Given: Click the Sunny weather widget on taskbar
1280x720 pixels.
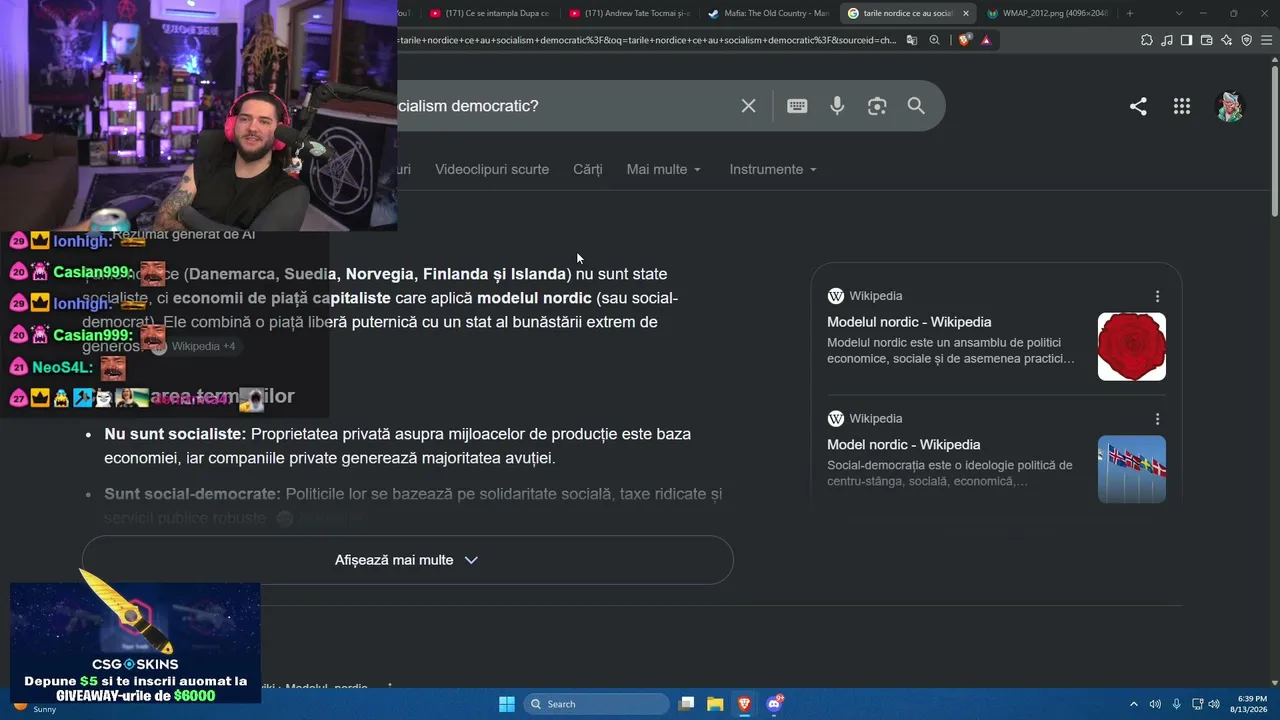Looking at the screenshot, I should (x=35, y=706).
